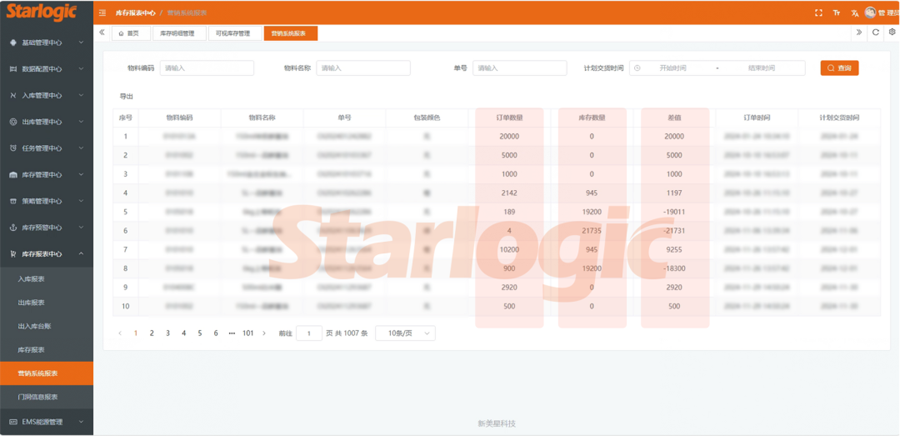Click the 结束时间 end time field
Screen dimensions: 900x436
coord(762,68)
